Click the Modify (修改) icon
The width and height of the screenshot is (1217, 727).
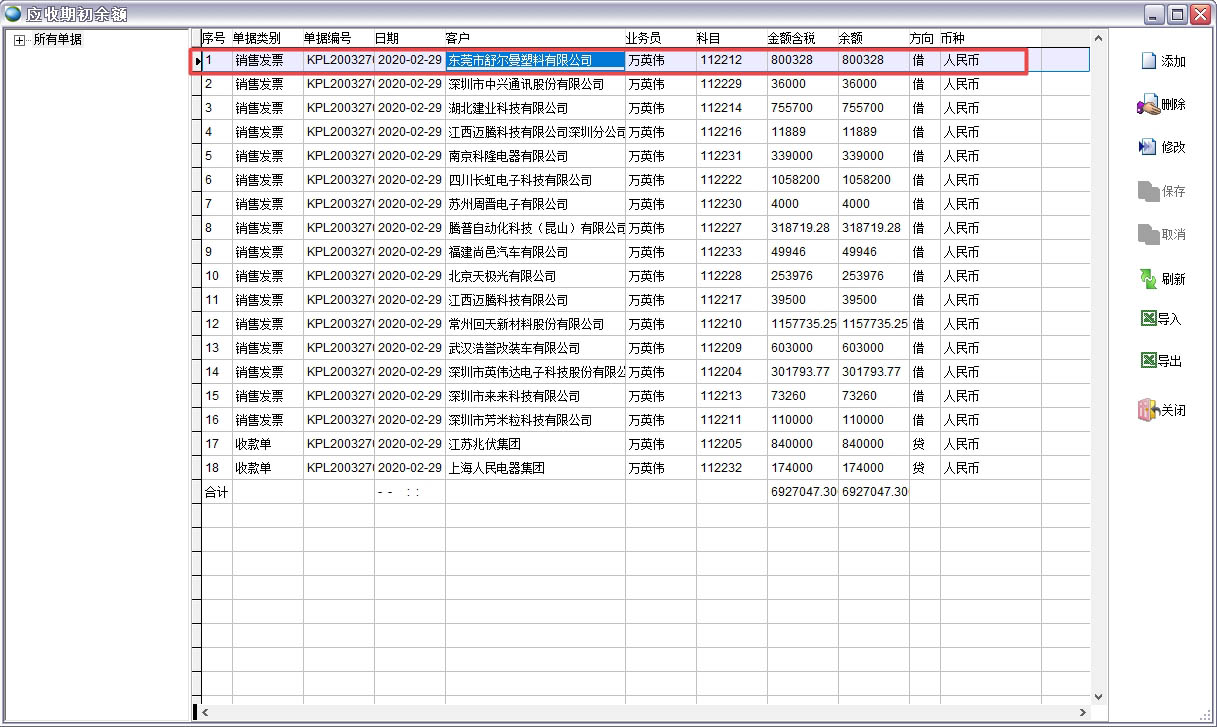[1147, 147]
